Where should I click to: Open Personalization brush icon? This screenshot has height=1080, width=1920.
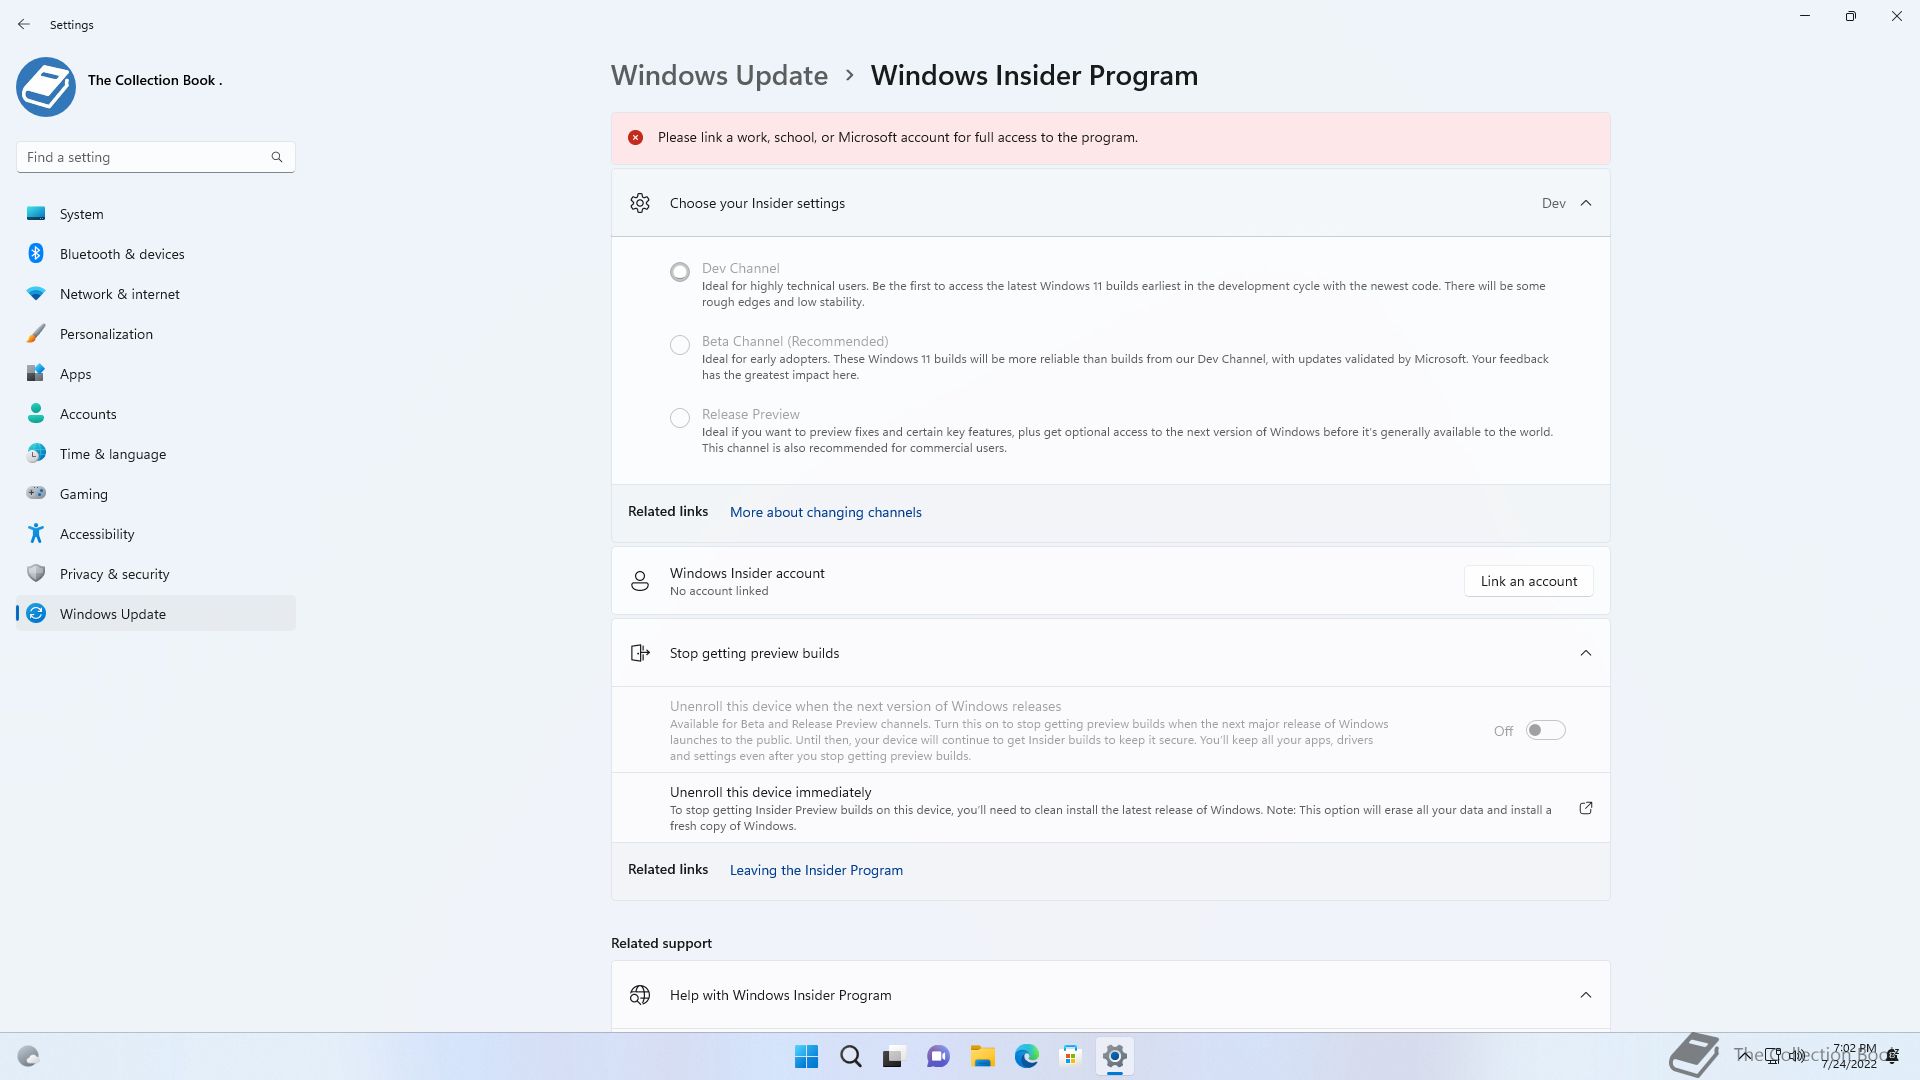click(x=36, y=333)
